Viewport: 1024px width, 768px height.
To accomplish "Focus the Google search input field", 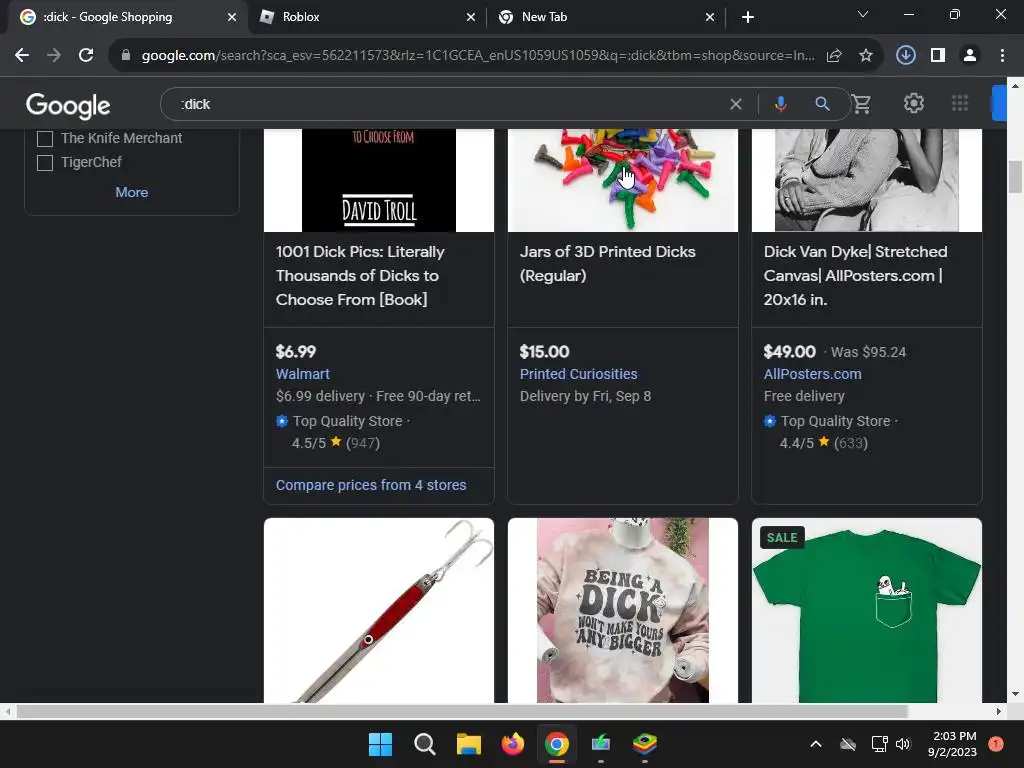I will coord(451,104).
